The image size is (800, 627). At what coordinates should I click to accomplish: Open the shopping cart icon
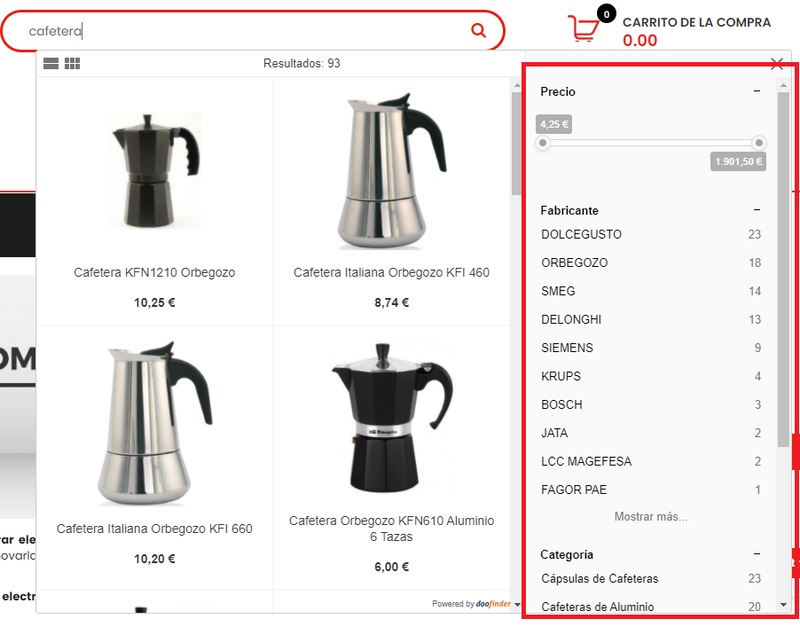(x=584, y=28)
